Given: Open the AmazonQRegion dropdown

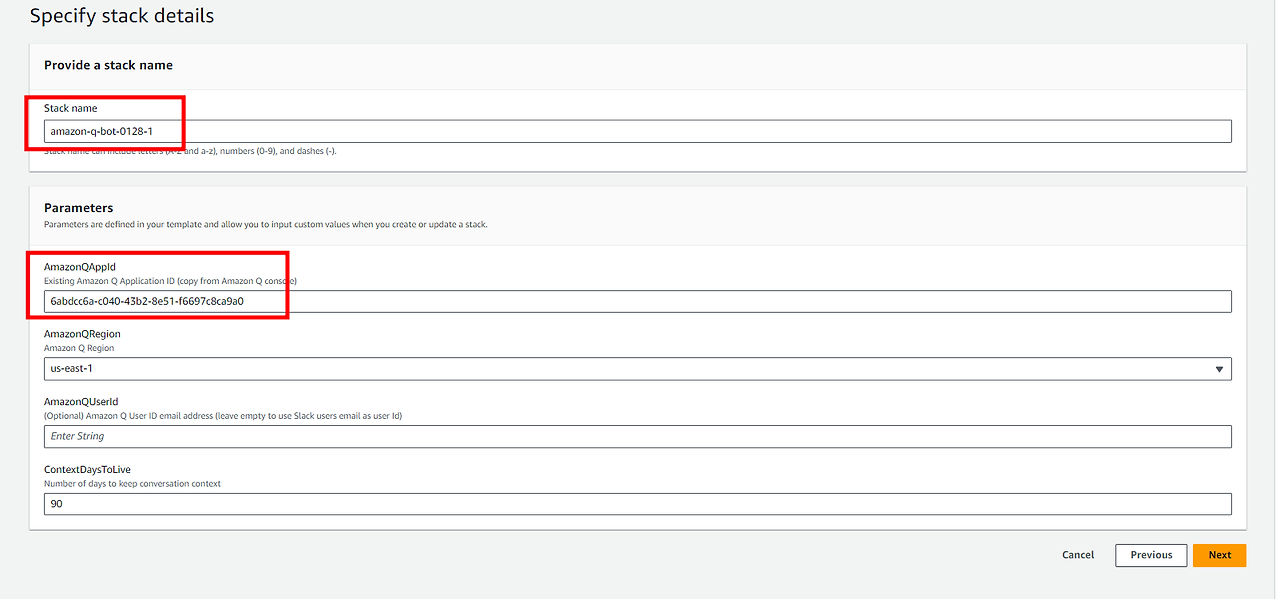Looking at the screenshot, I should (638, 369).
